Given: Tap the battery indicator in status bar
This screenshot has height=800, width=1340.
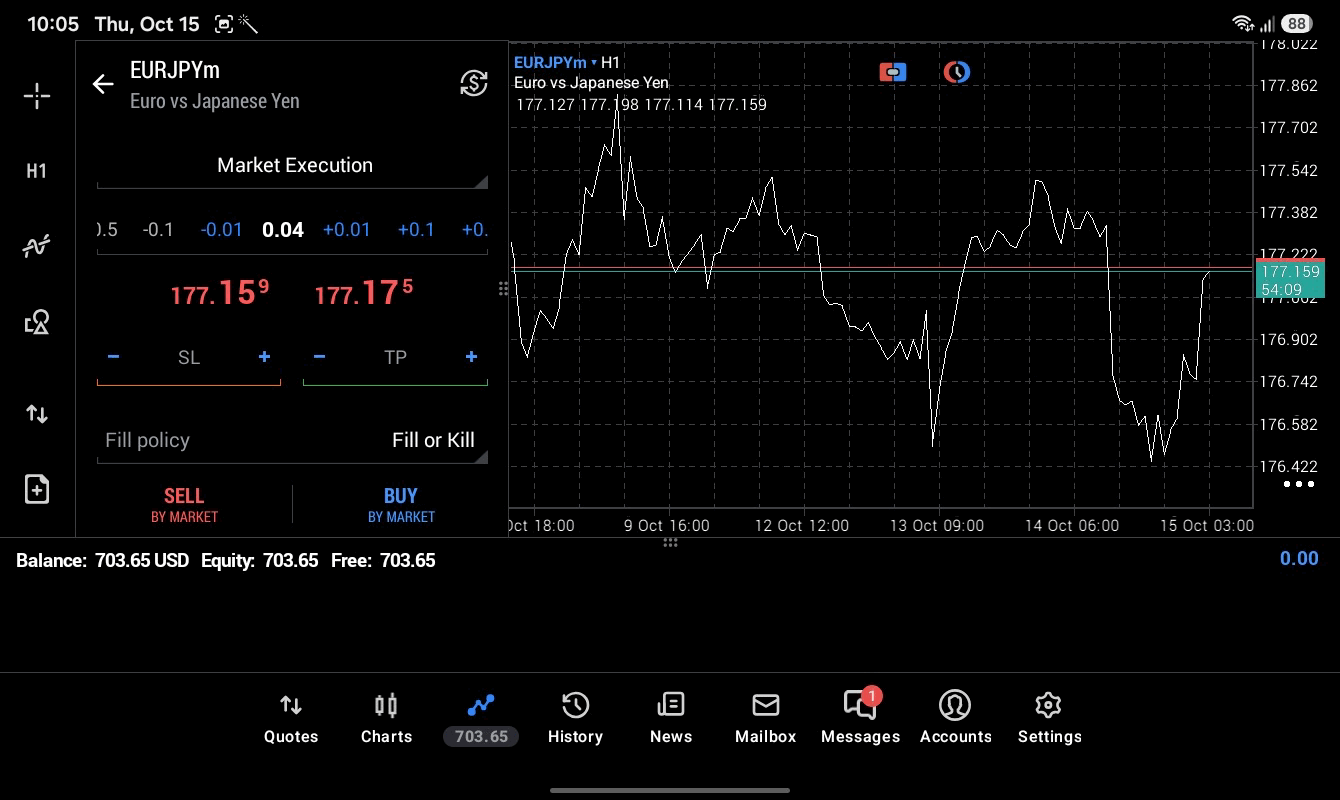Looking at the screenshot, I should pos(1297,23).
